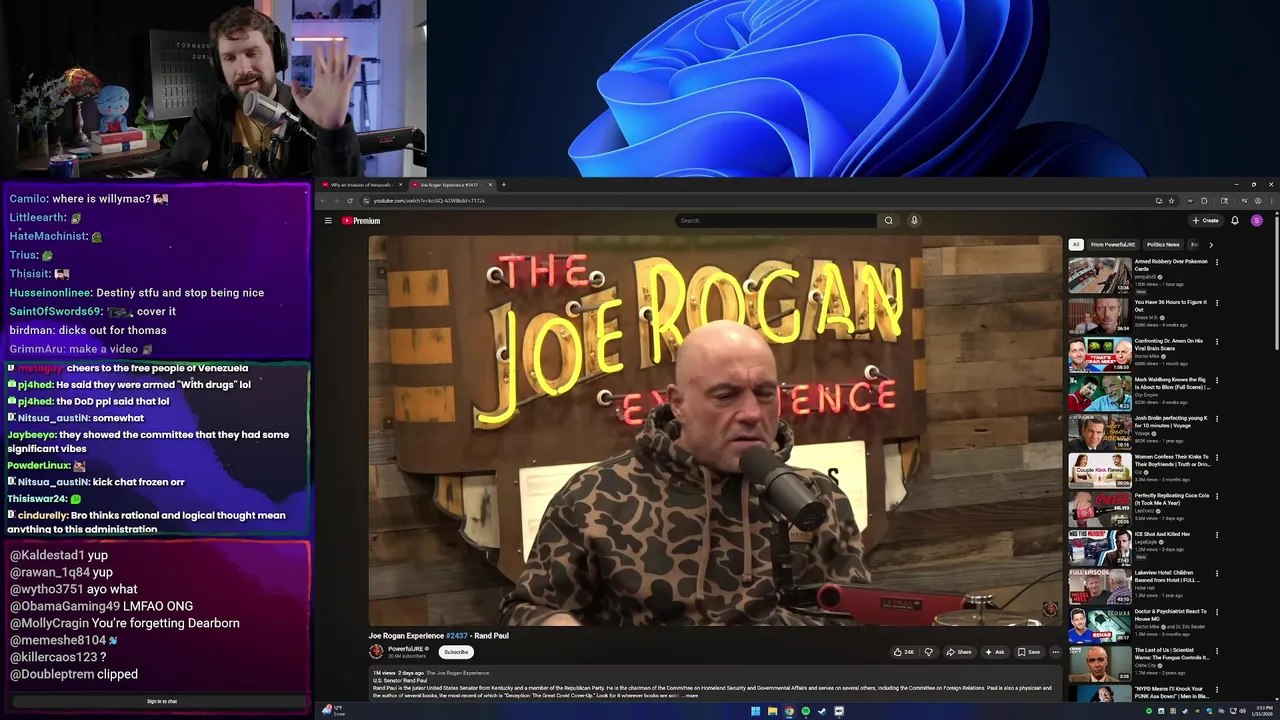Open Windows Start menu on taskbar

tap(755, 711)
